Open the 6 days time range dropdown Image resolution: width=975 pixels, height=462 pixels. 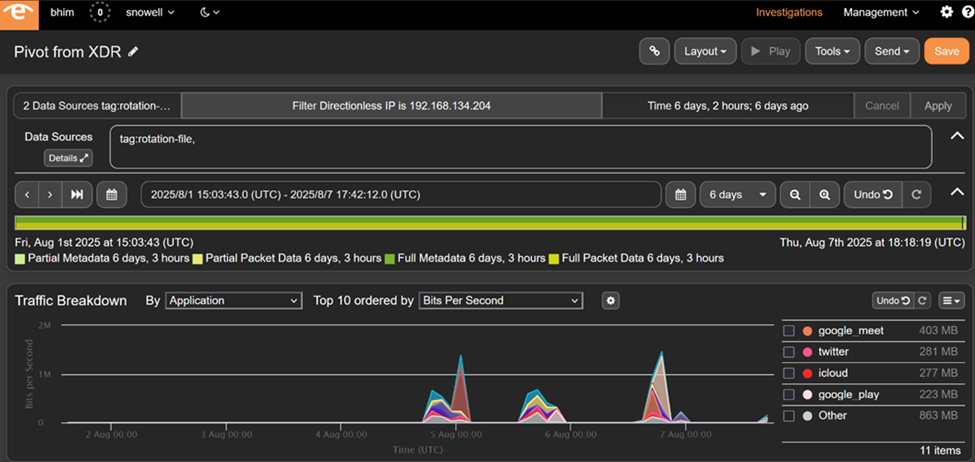pyautogui.click(x=738, y=194)
